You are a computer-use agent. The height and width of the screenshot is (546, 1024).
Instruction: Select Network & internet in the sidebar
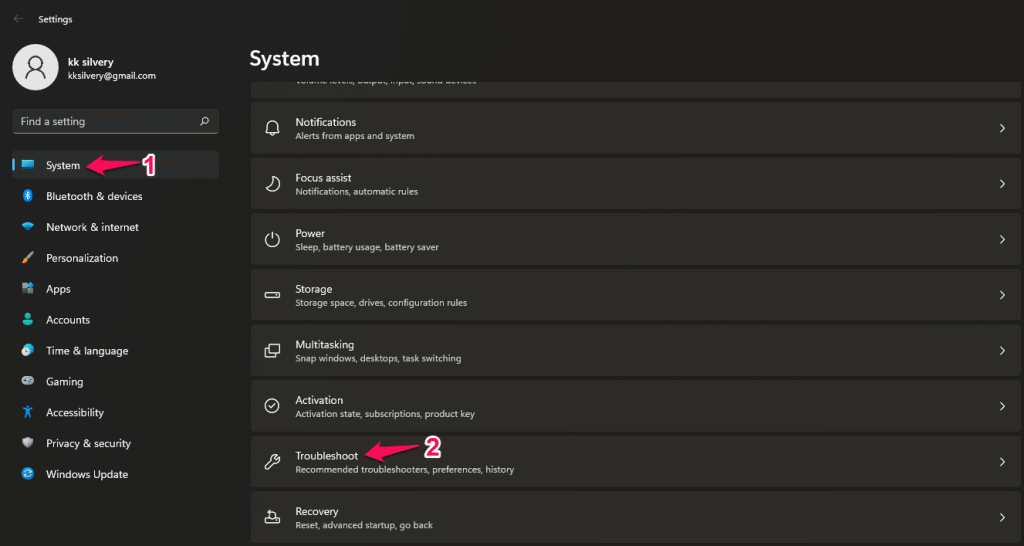pyautogui.click(x=92, y=227)
